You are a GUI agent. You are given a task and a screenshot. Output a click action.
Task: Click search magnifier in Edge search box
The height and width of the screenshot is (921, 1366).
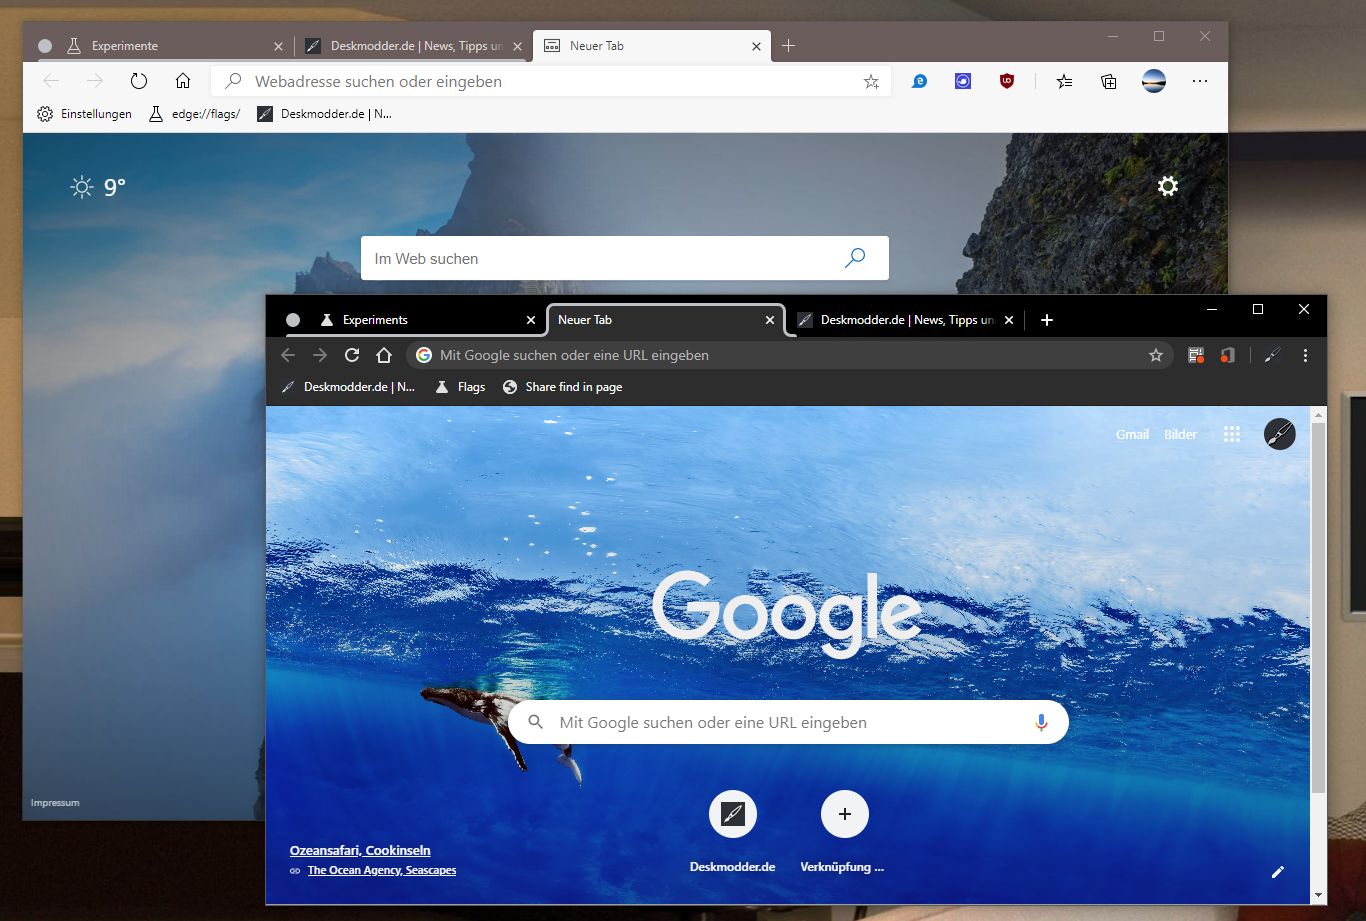[855, 258]
